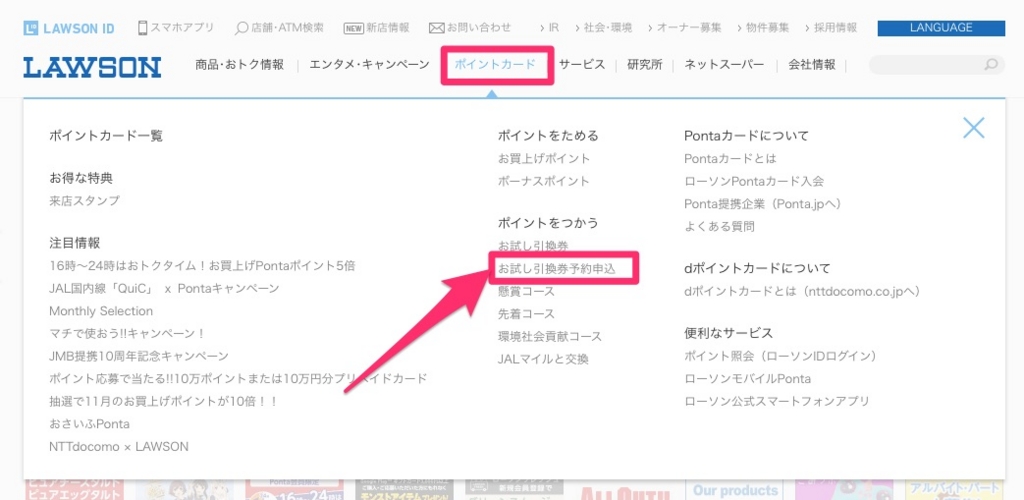Click the Pontaカードについて heading
The image size is (1024, 500).
[746, 136]
